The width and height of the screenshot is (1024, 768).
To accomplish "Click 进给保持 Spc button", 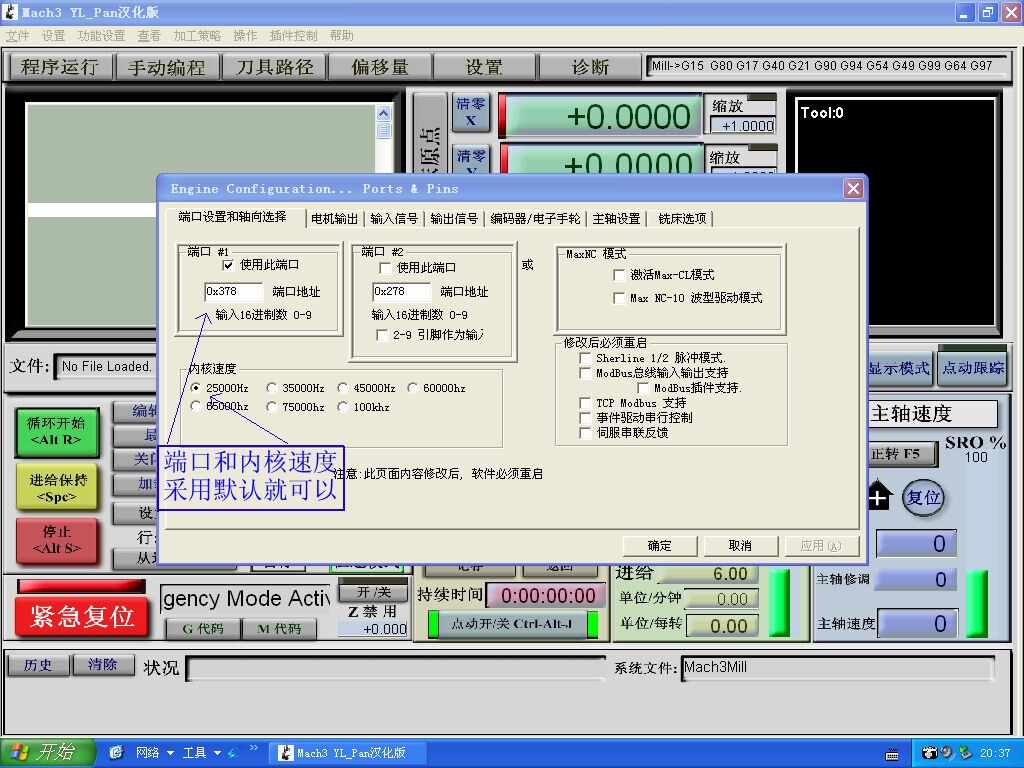I will coord(56,488).
